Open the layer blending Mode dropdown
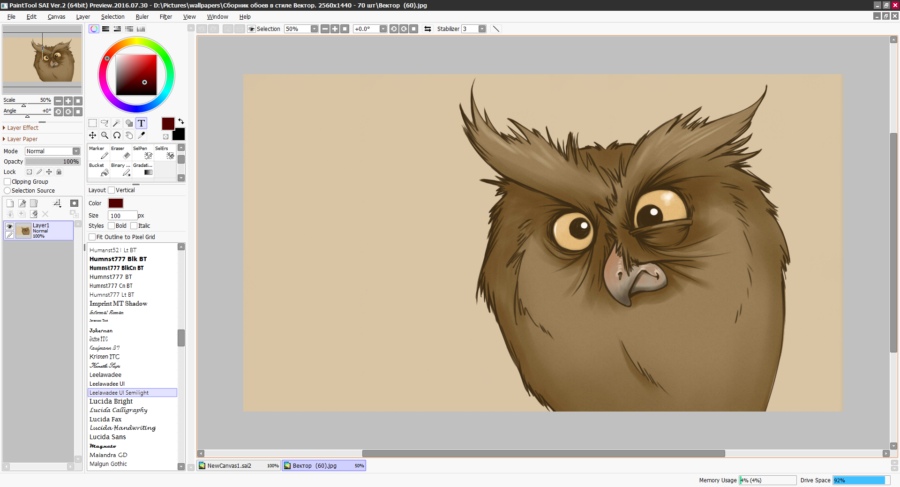This screenshot has width=900, height=487. pyautogui.click(x=52, y=151)
